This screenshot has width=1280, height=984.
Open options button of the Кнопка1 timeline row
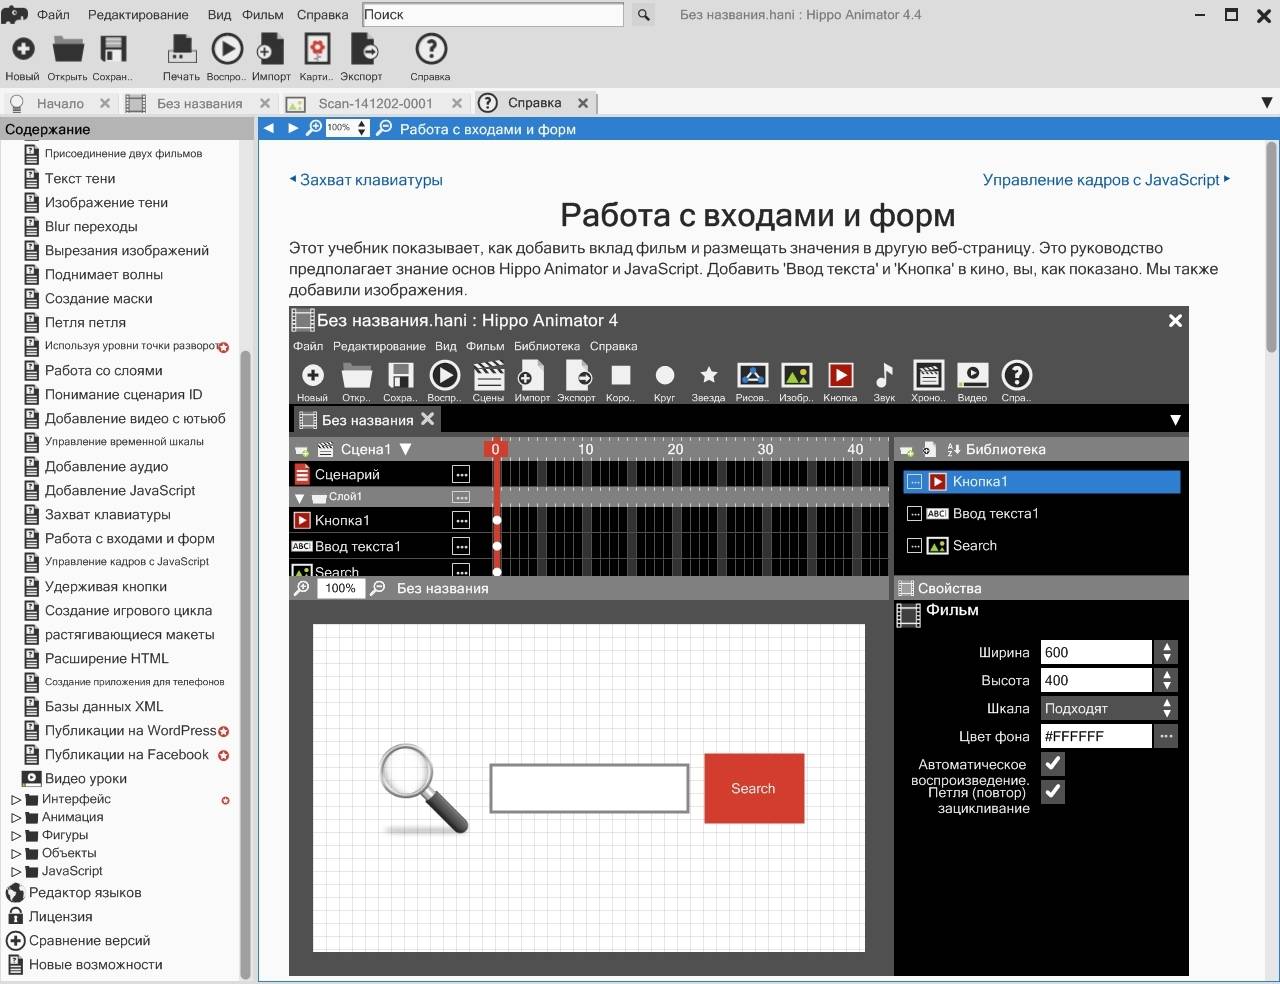(x=461, y=520)
